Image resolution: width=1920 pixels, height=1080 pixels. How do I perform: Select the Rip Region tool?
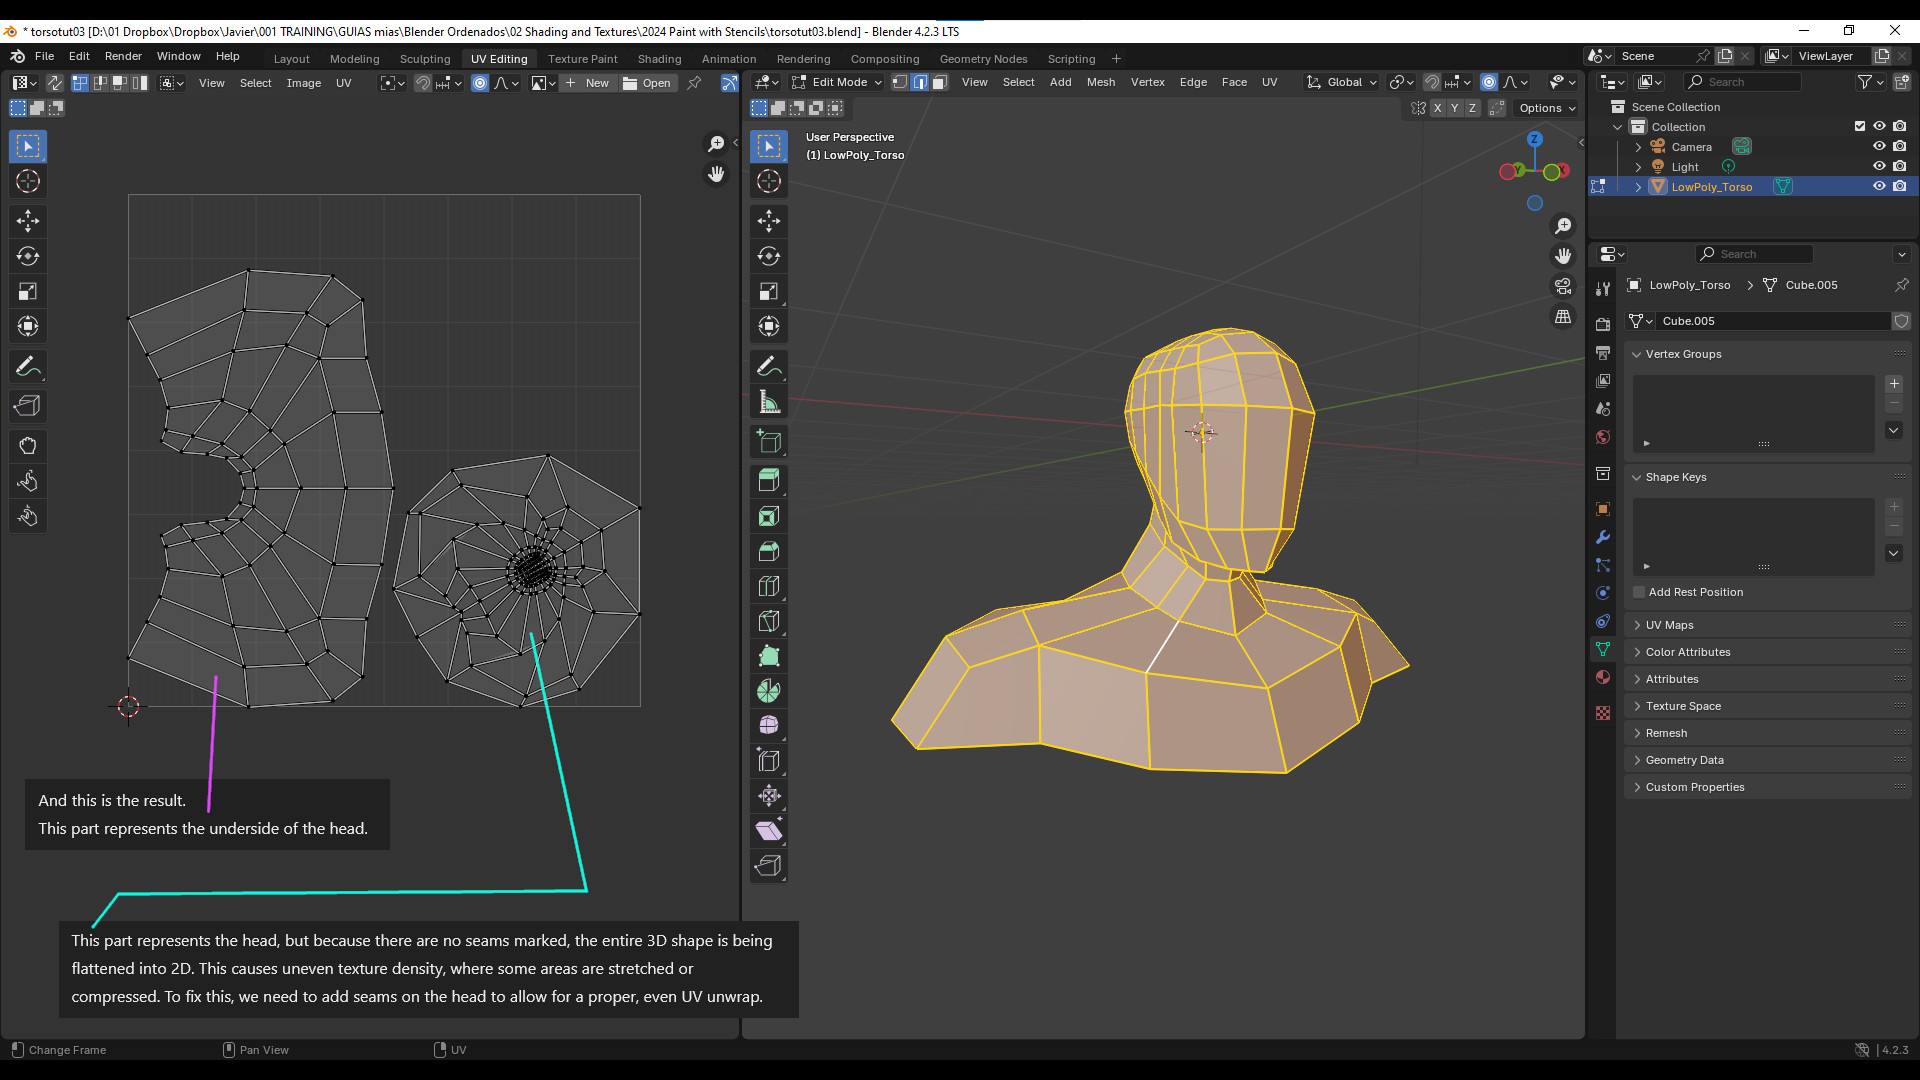click(769, 866)
